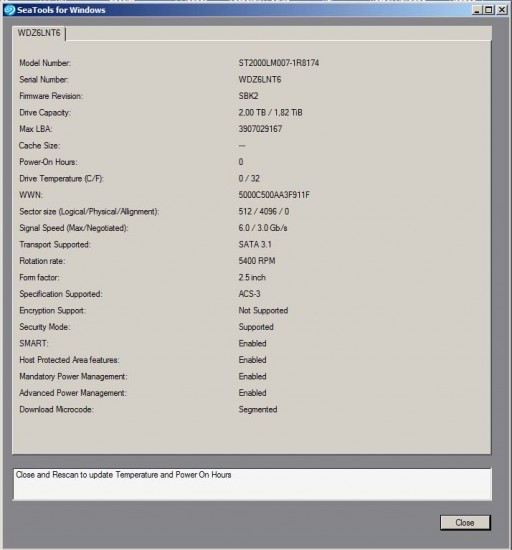Close window using title bar X
The height and width of the screenshot is (550, 512).
[502, 10]
